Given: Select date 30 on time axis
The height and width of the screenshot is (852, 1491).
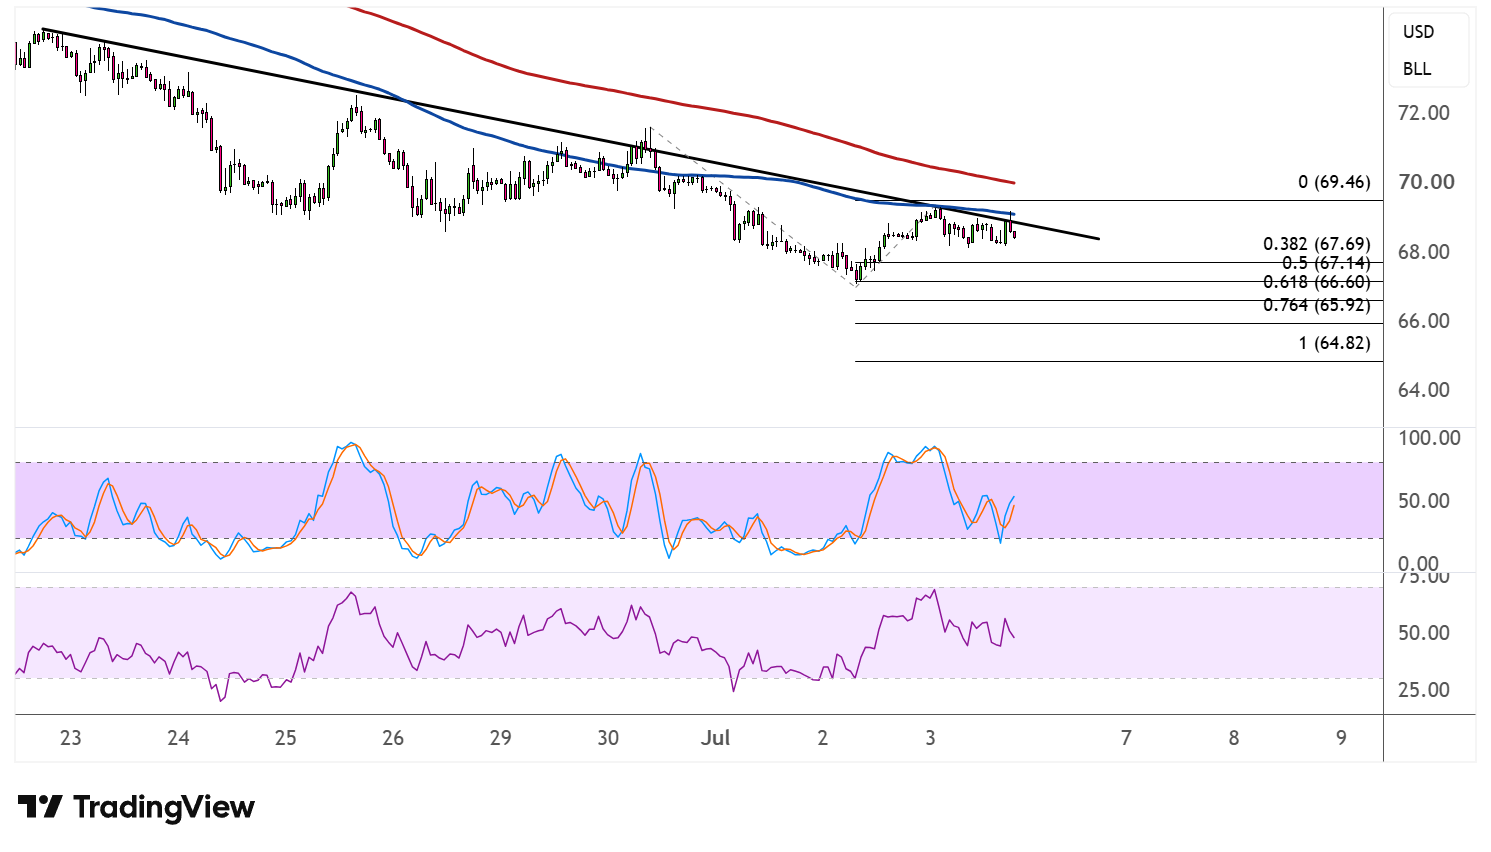Looking at the screenshot, I should (608, 738).
